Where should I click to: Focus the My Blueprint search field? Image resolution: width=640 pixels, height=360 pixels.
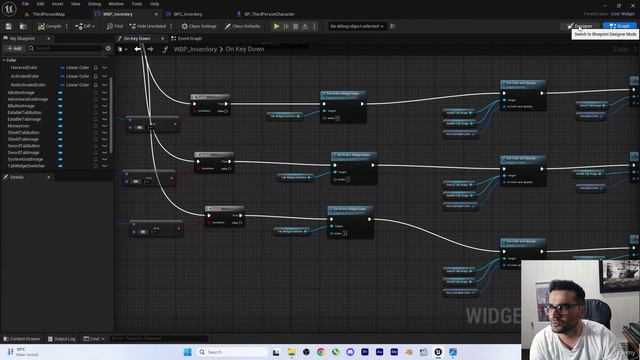tap(66, 48)
